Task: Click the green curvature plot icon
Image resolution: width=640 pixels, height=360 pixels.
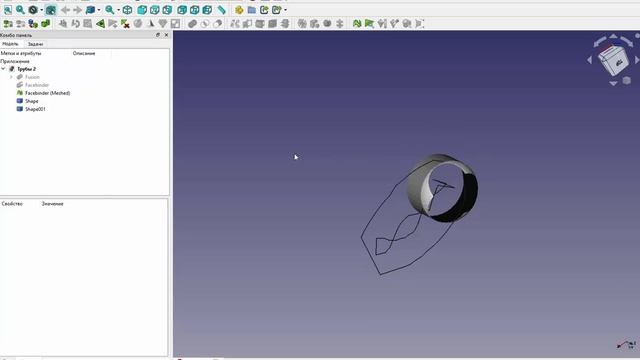Action: point(357,24)
